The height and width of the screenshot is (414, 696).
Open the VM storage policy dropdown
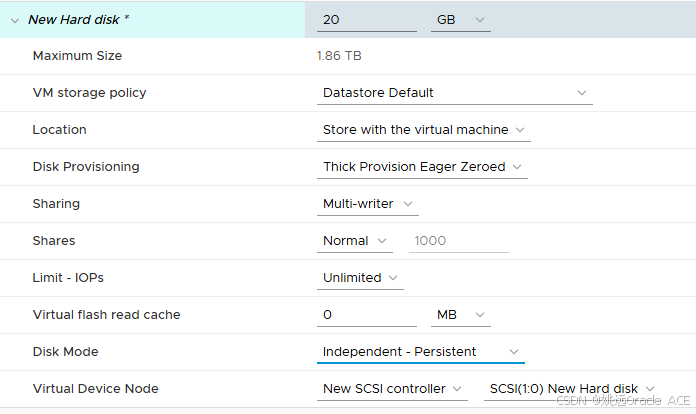(x=455, y=93)
